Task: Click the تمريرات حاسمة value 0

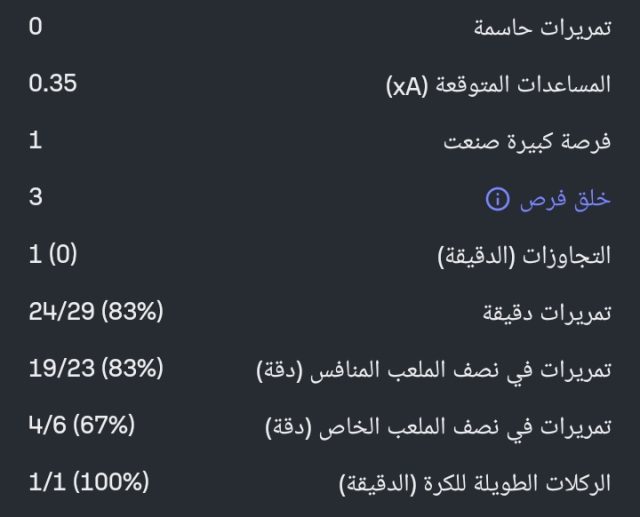Action: click(35, 27)
